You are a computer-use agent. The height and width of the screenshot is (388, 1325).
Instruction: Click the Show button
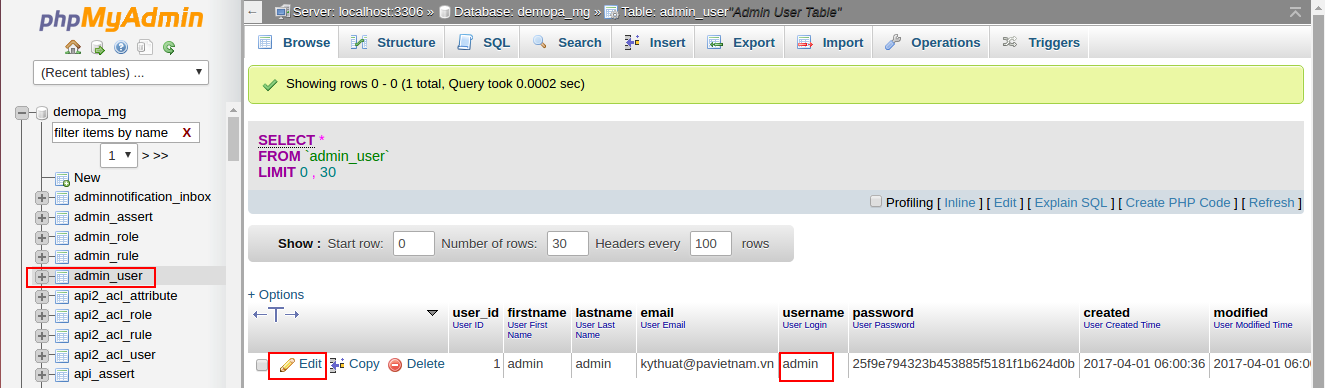tap(299, 243)
